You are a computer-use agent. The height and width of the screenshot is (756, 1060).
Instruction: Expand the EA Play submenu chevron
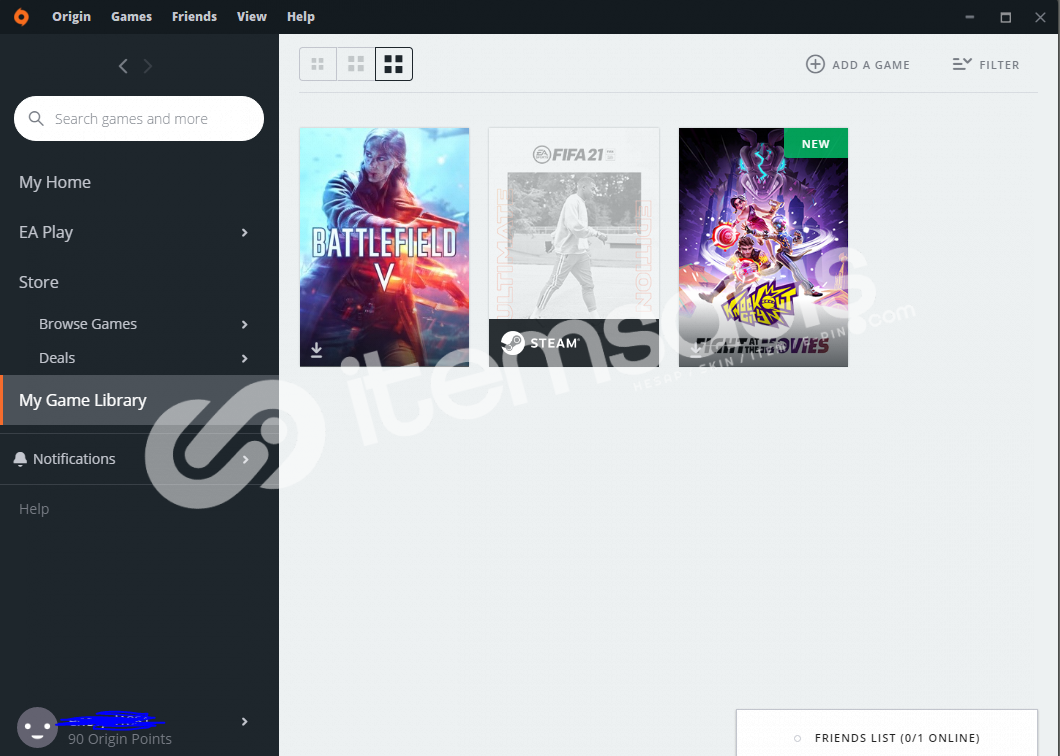(245, 233)
